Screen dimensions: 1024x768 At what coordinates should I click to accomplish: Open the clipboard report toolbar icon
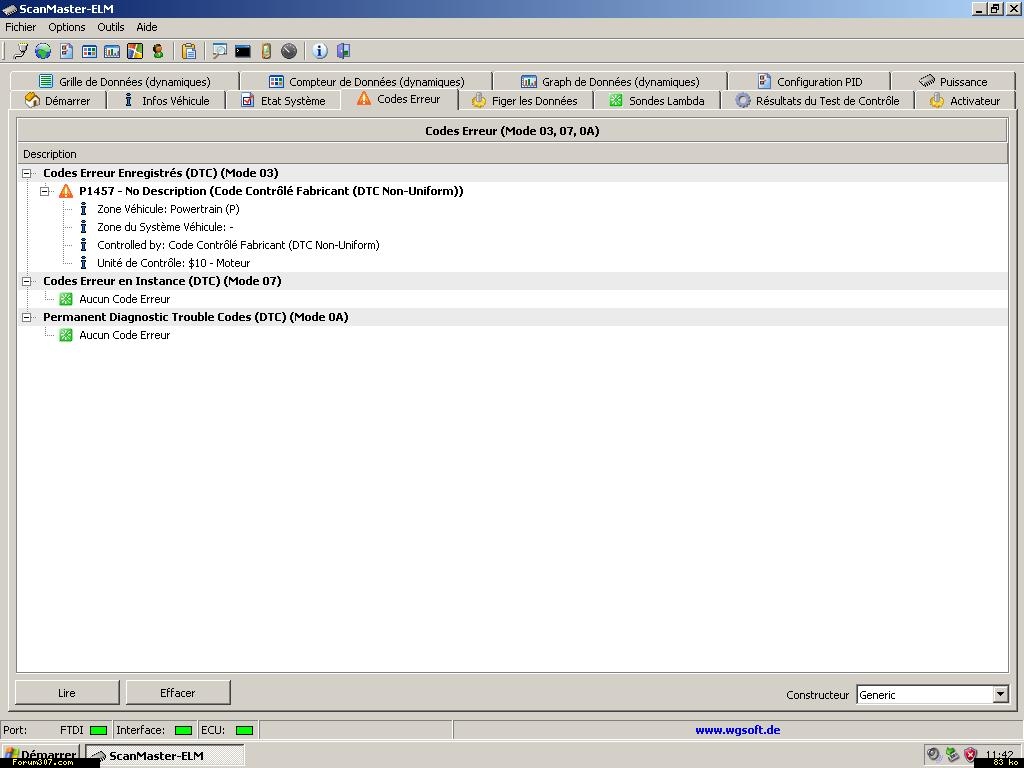pos(188,51)
